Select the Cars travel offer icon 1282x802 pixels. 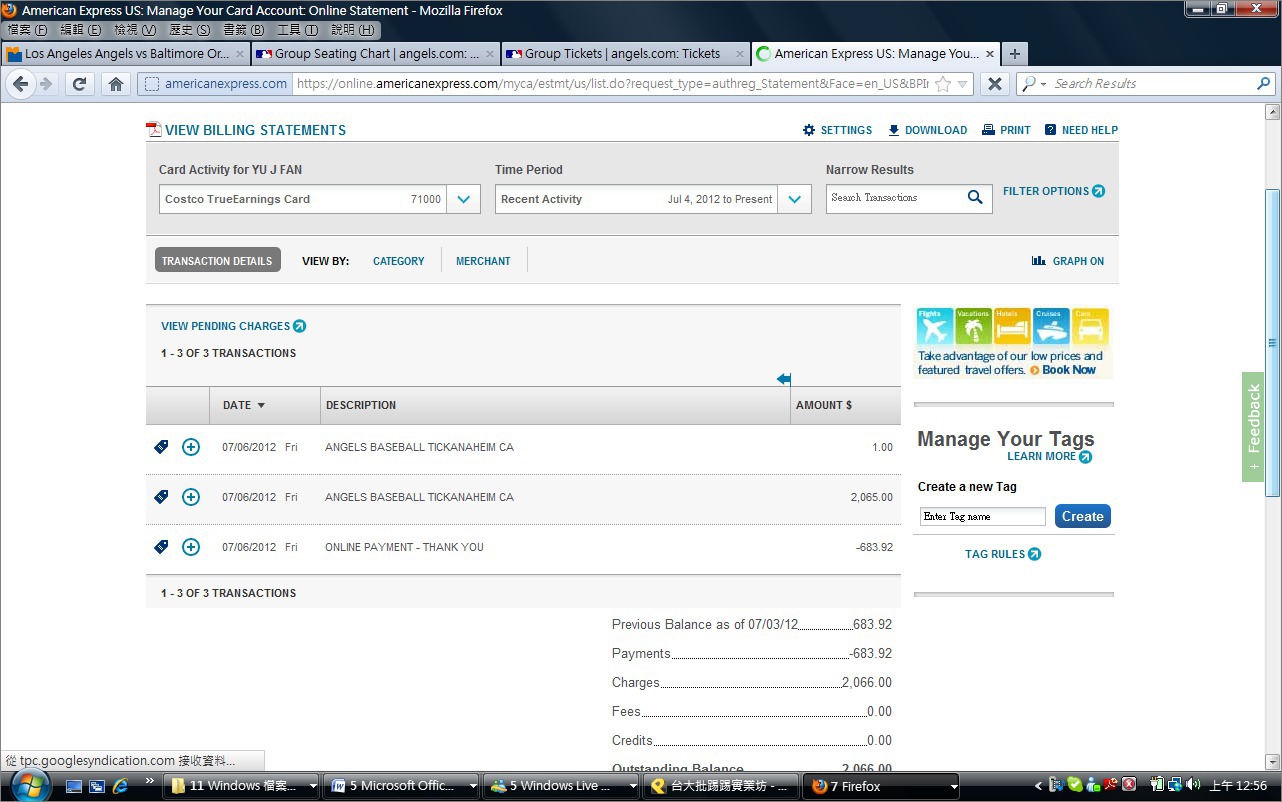click(1090, 327)
